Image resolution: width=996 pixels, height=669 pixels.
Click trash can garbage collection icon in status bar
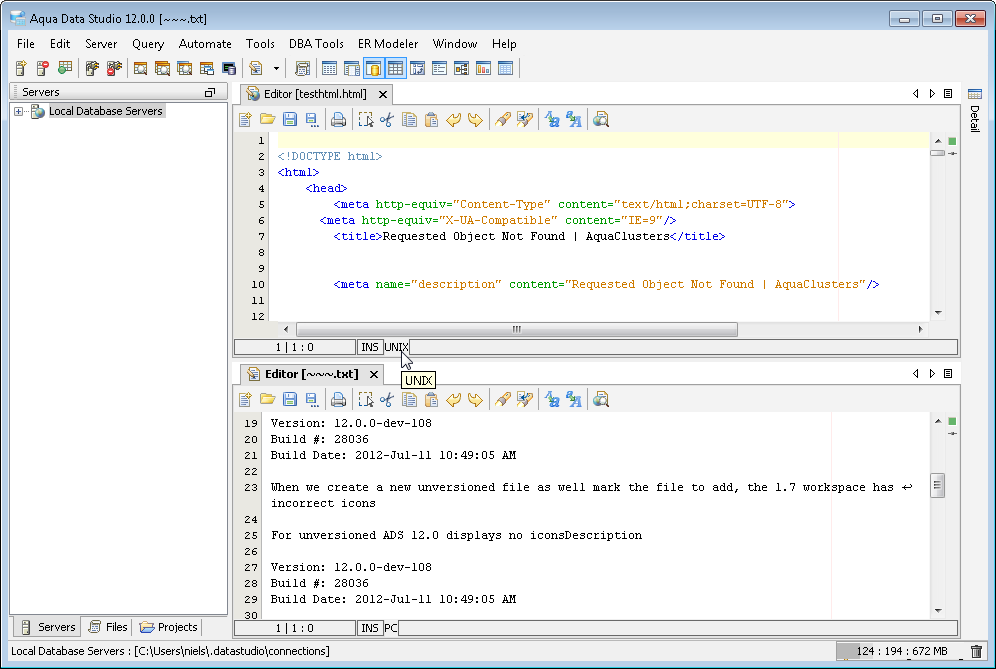(976, 652)
